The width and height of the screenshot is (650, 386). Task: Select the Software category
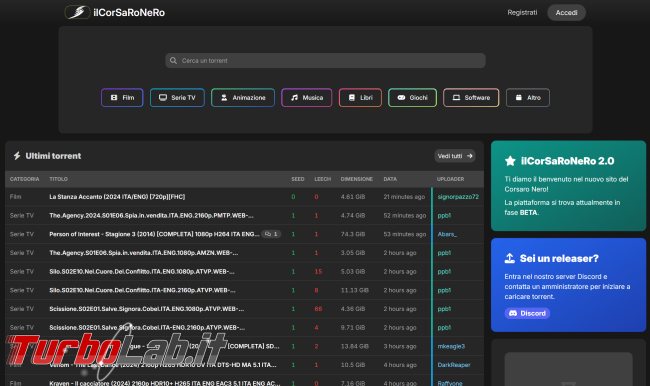(x=471, y=97)
